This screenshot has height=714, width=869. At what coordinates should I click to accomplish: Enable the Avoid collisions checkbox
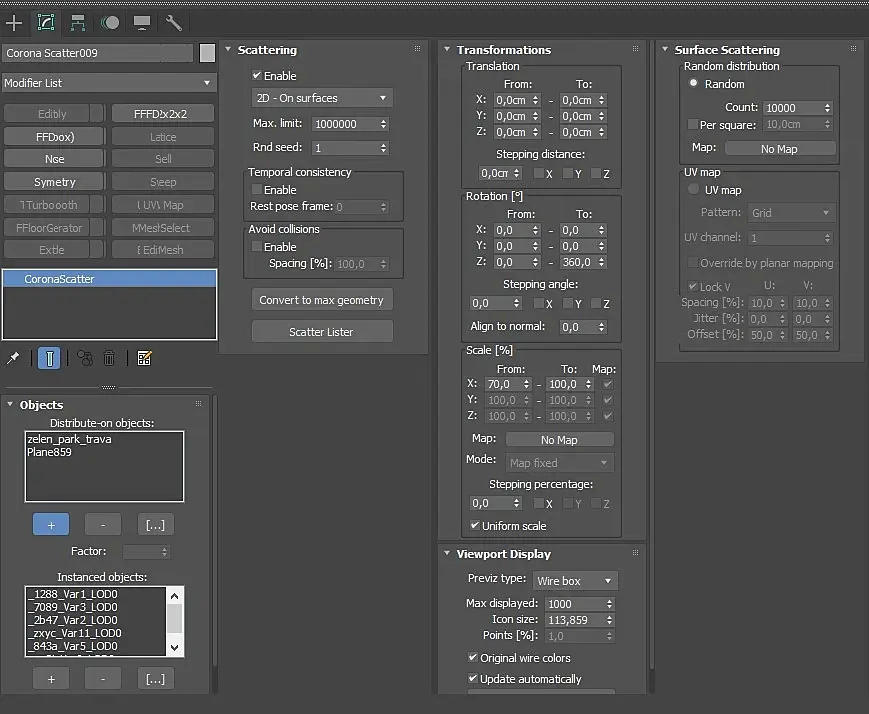[257, 247]
